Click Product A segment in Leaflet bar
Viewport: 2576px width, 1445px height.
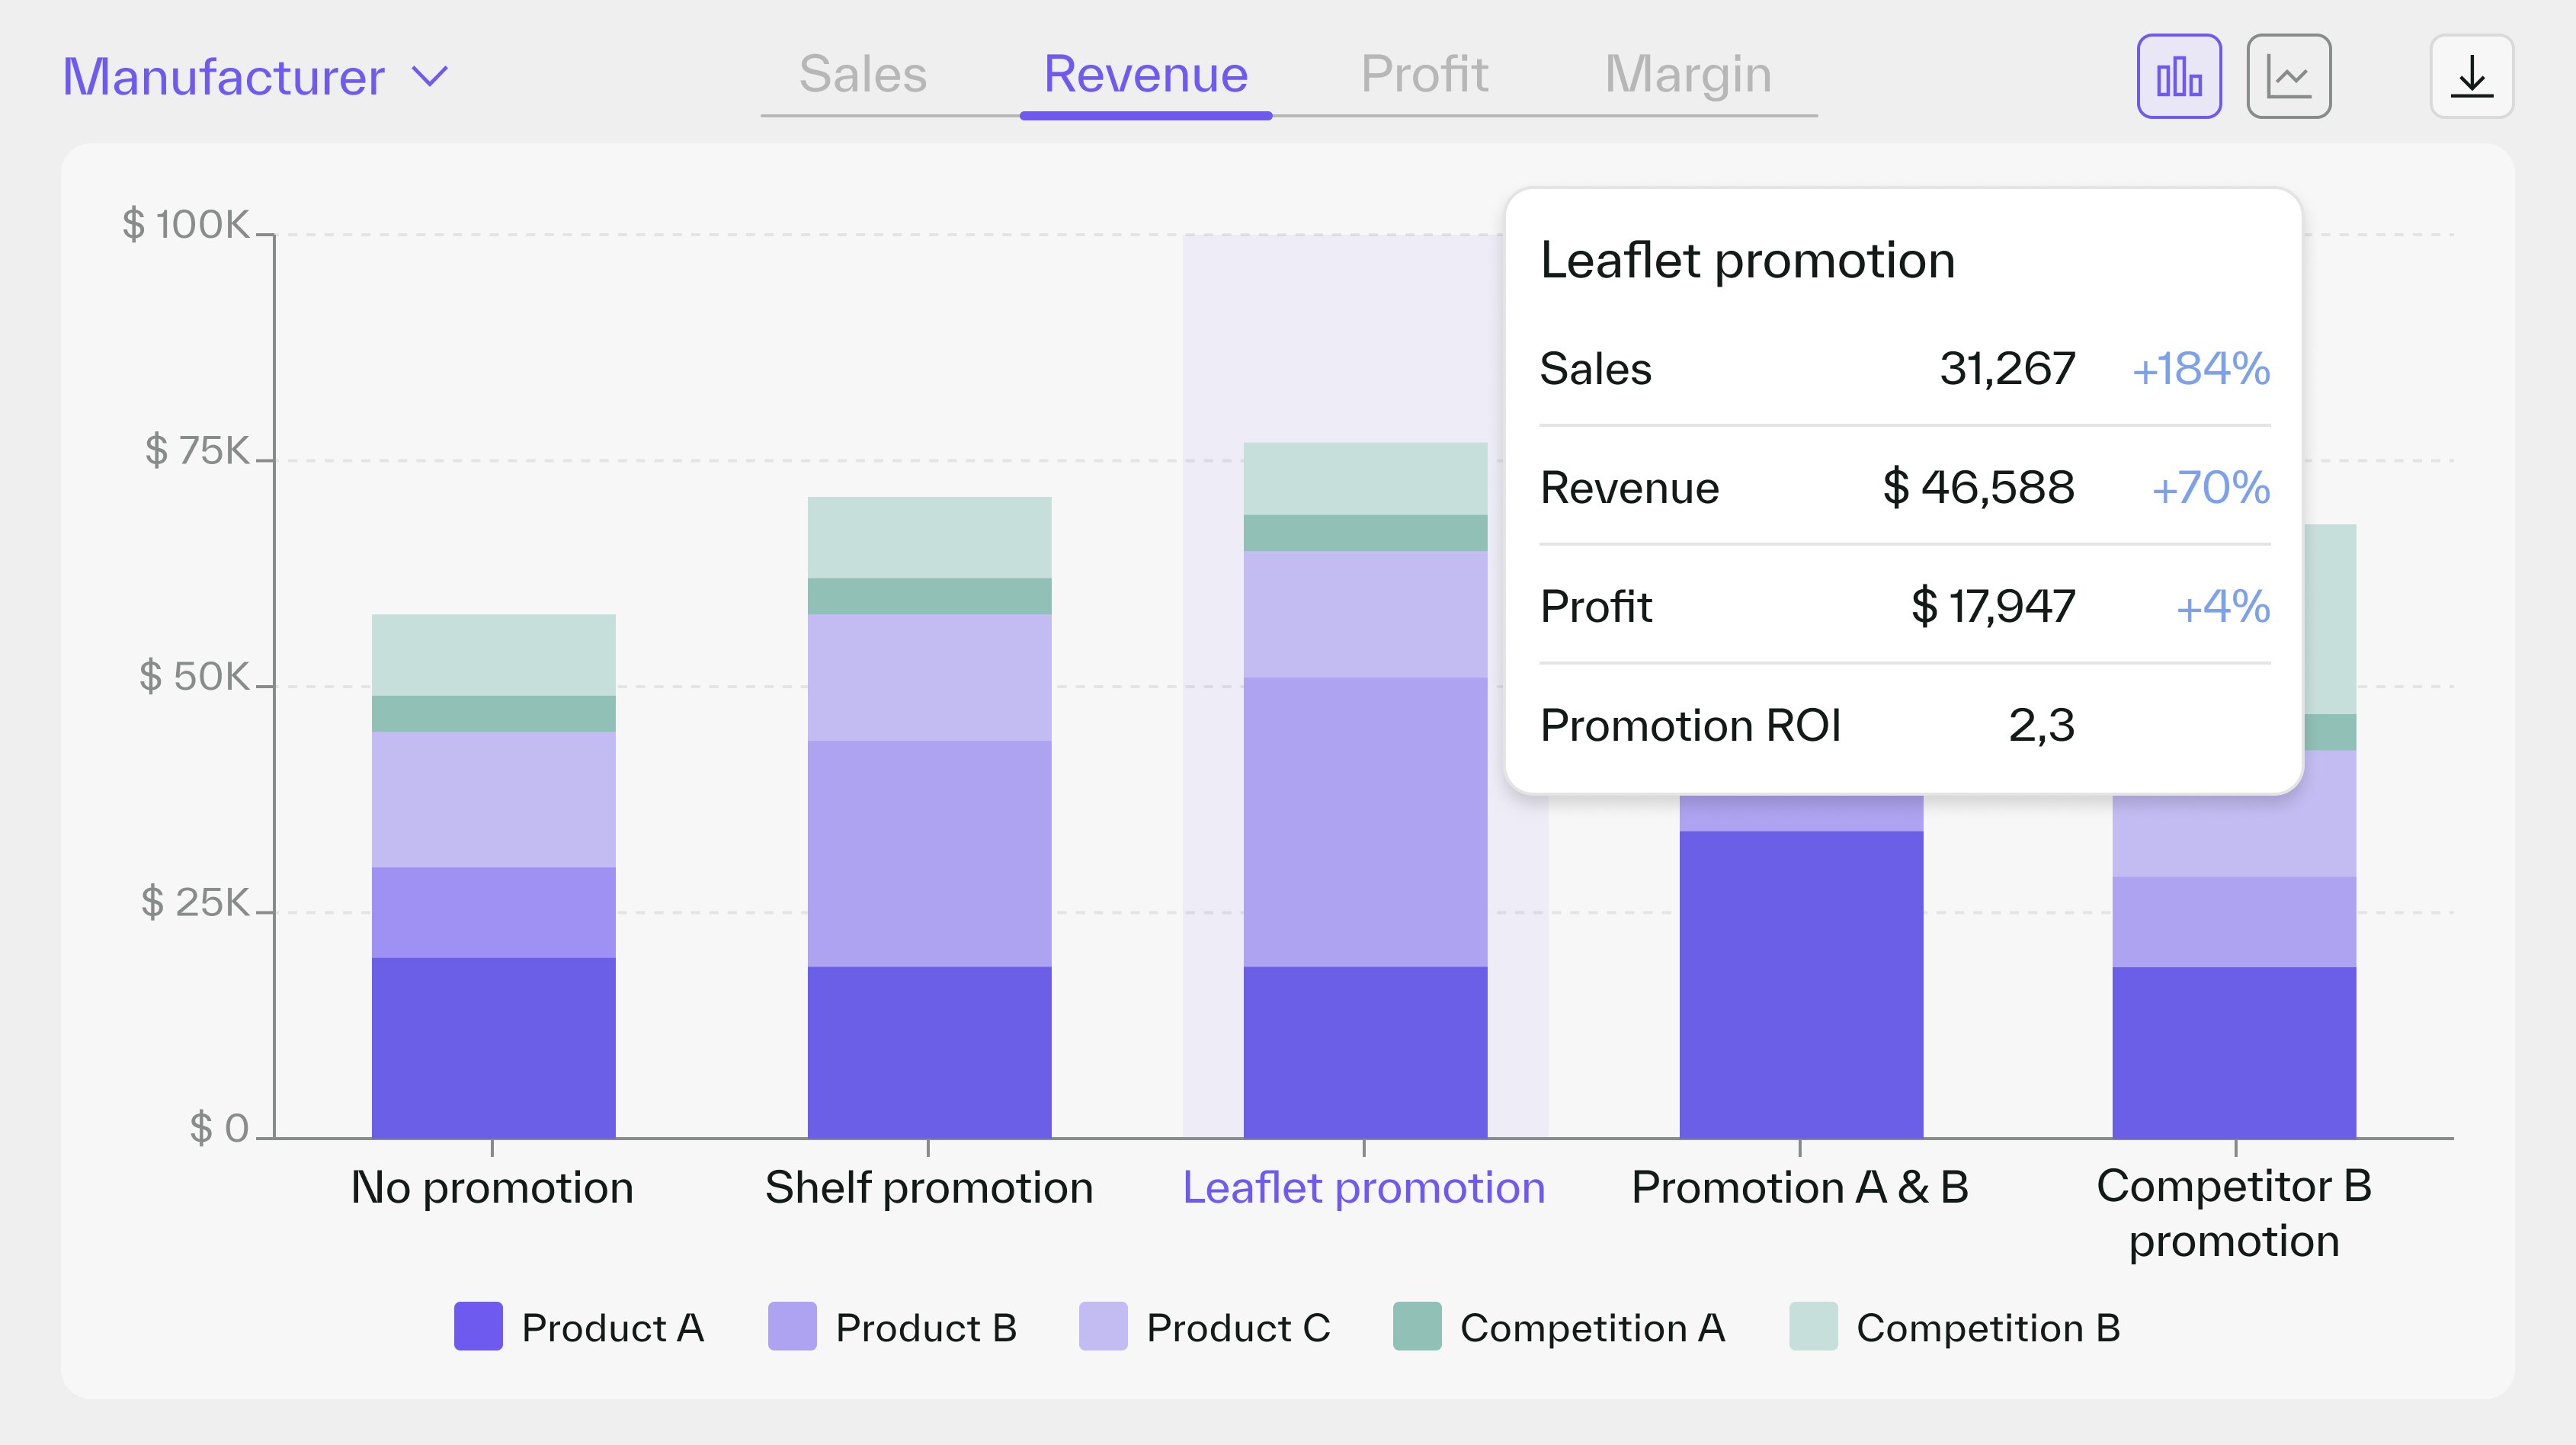(x=1365, y=1052)
